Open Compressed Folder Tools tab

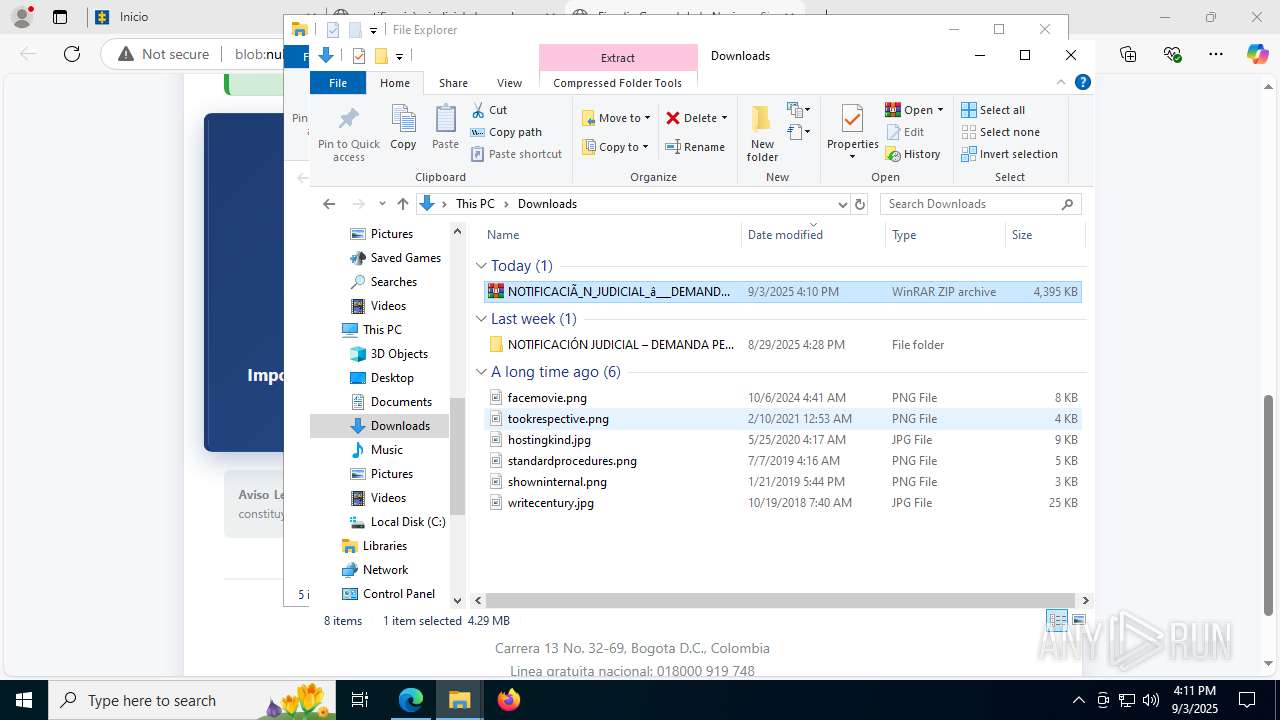click(618, 83)
